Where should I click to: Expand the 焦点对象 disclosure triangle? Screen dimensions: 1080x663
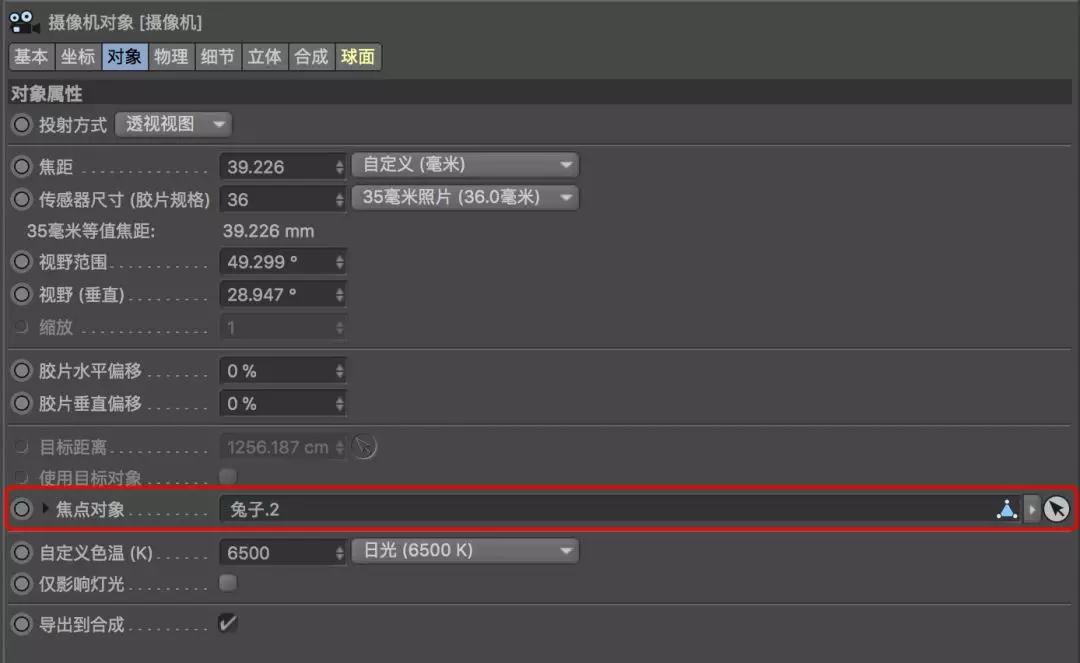[x=45, y=509]
